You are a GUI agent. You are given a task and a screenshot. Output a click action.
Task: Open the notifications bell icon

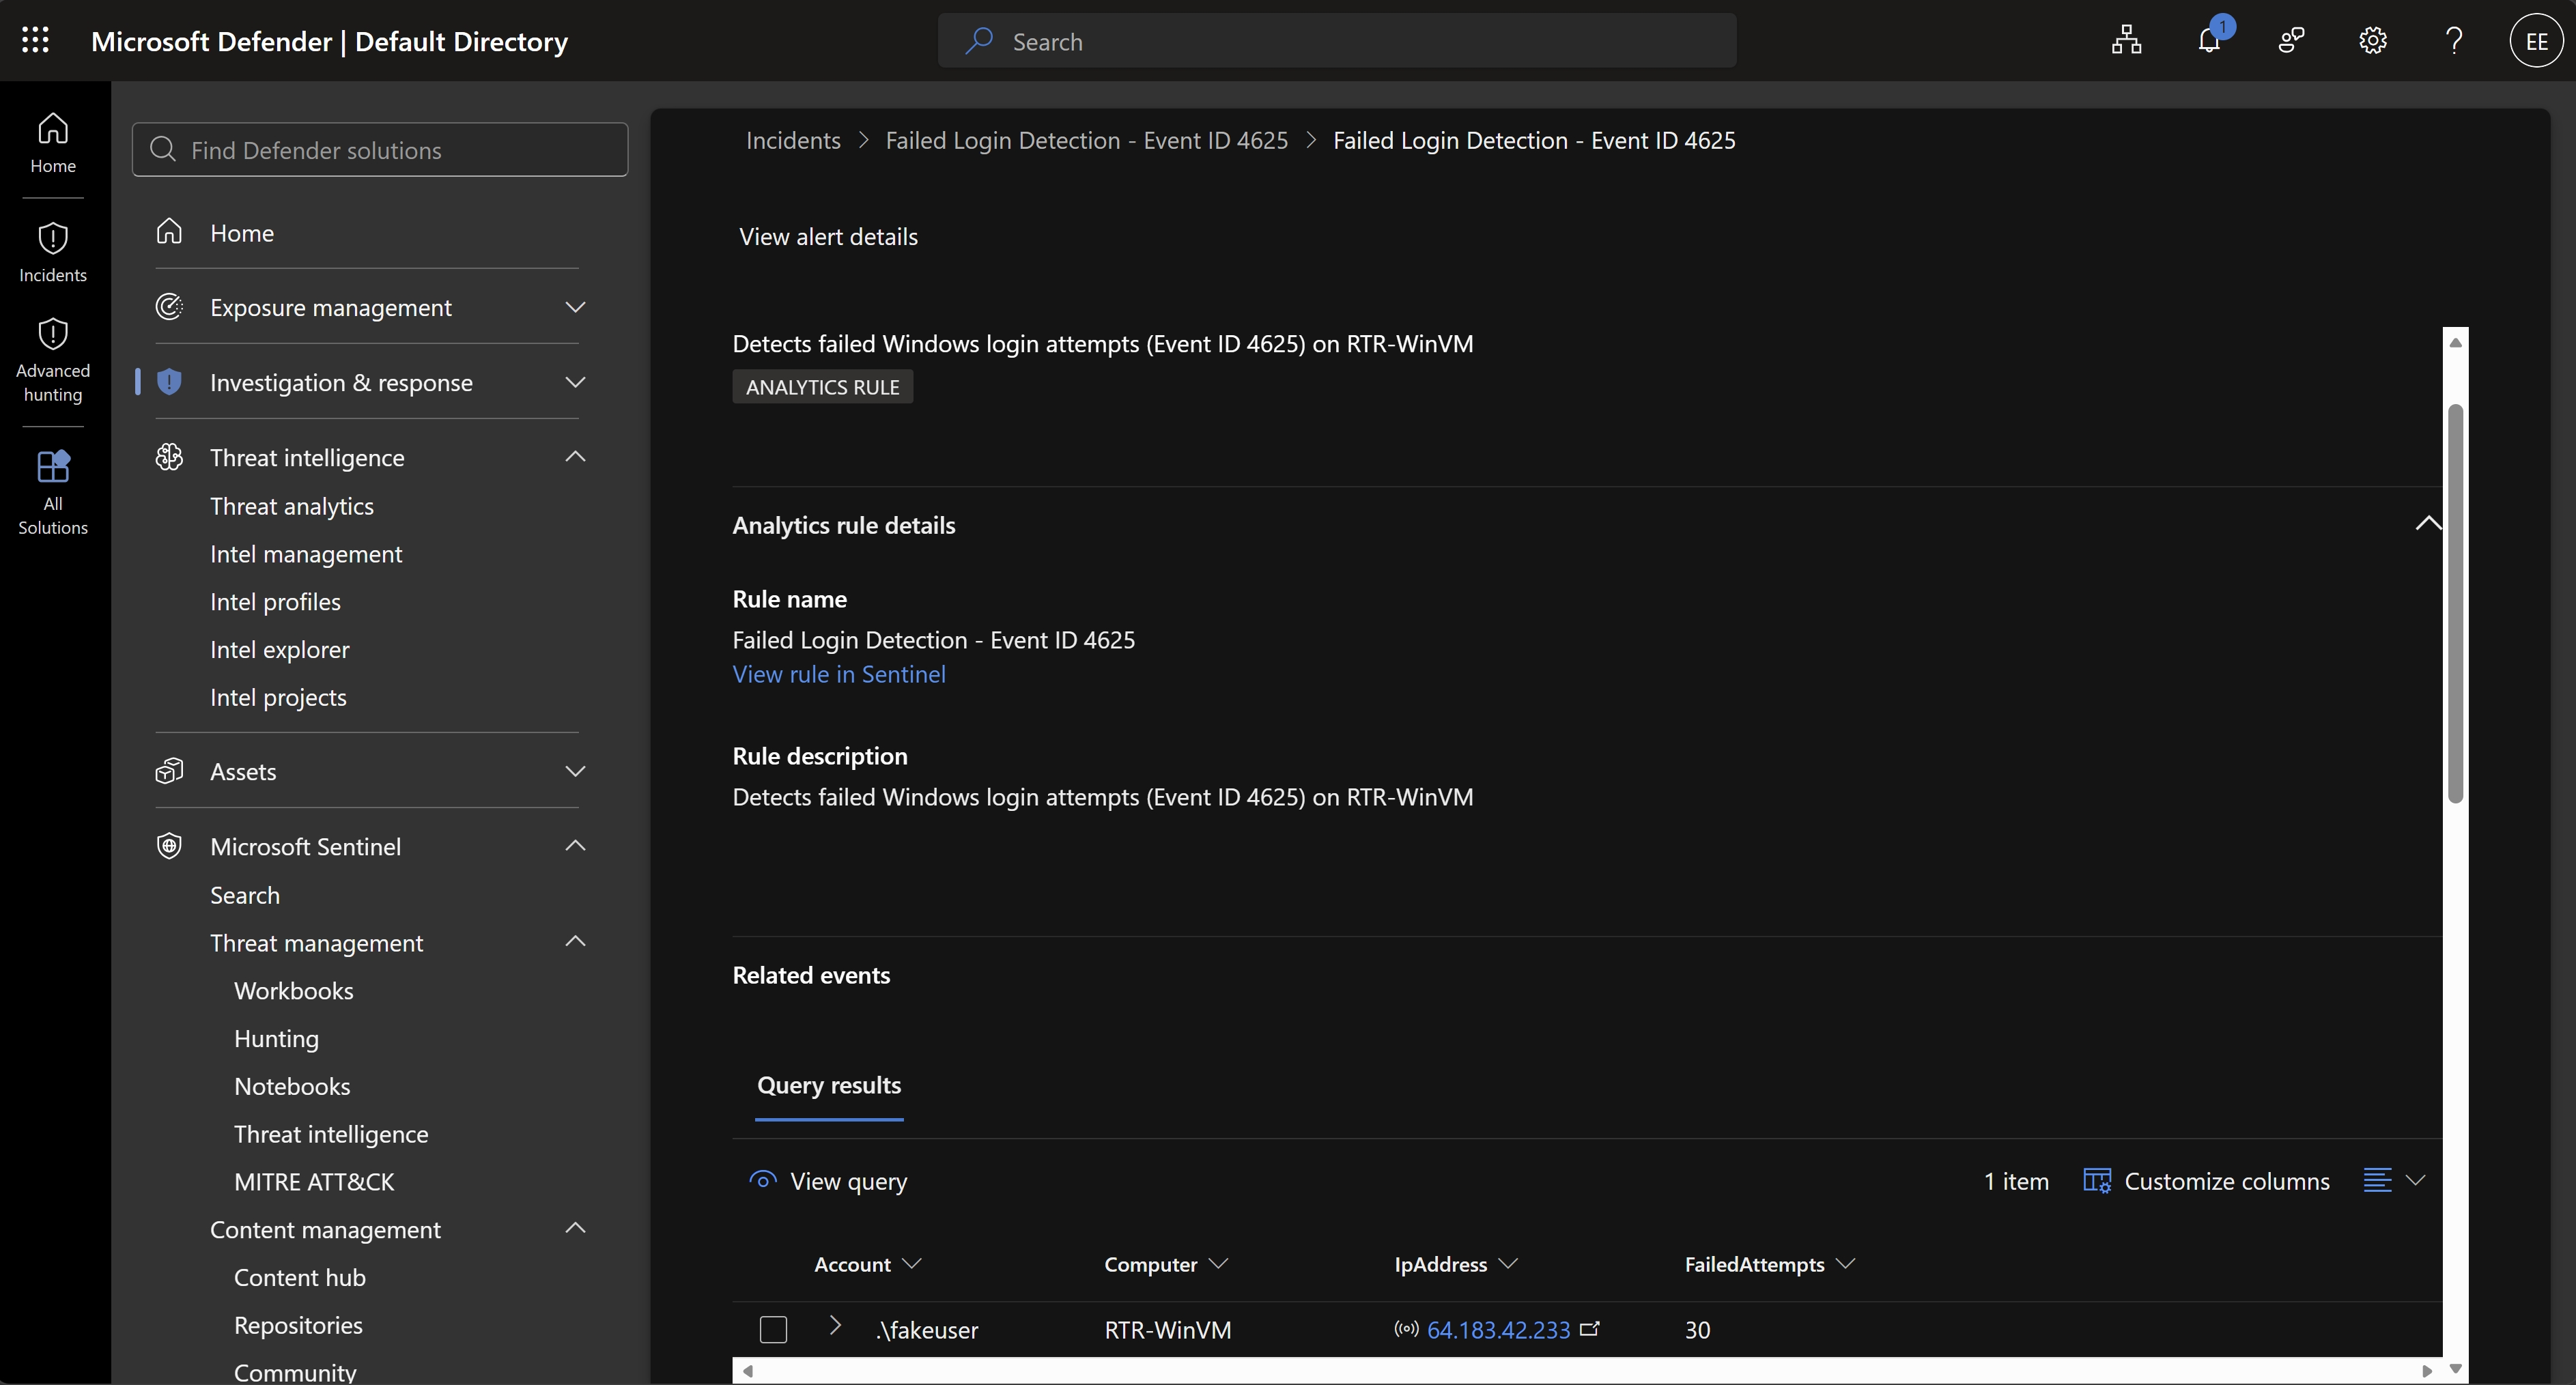click(2209, 41)
